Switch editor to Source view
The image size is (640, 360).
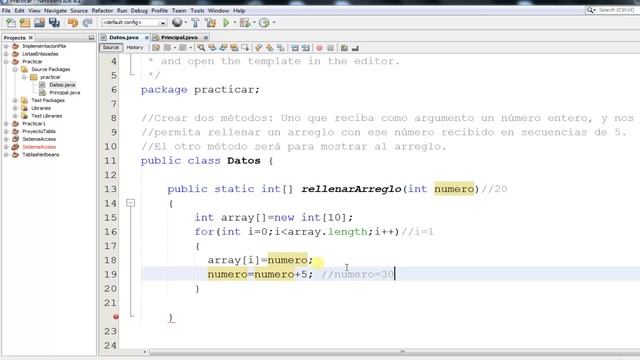pos(111,48)
